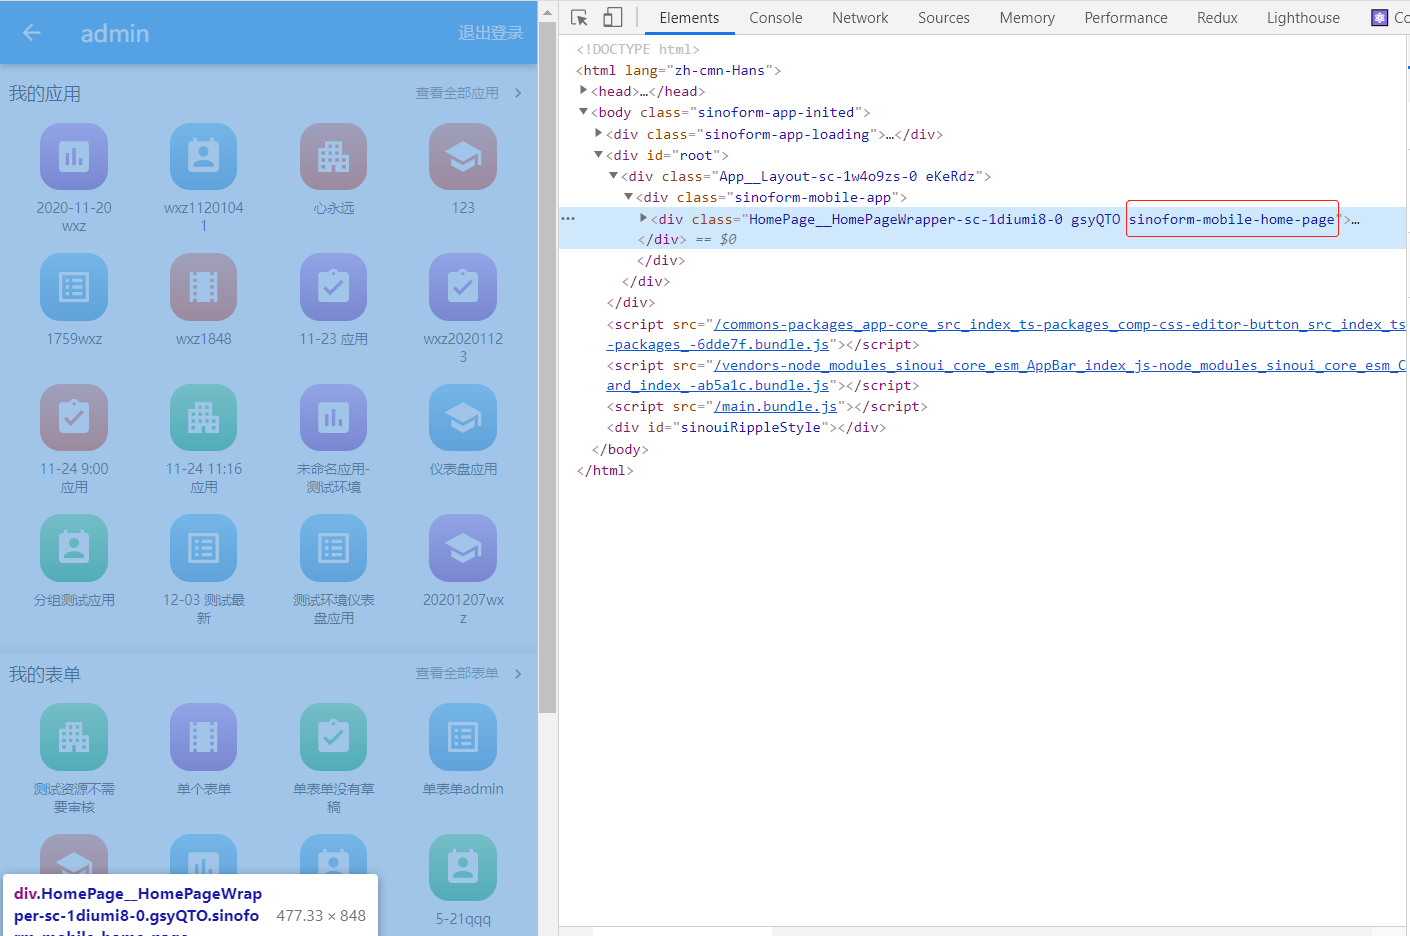Open the vendors-node_modules bundle script link

click(1006, 375)
